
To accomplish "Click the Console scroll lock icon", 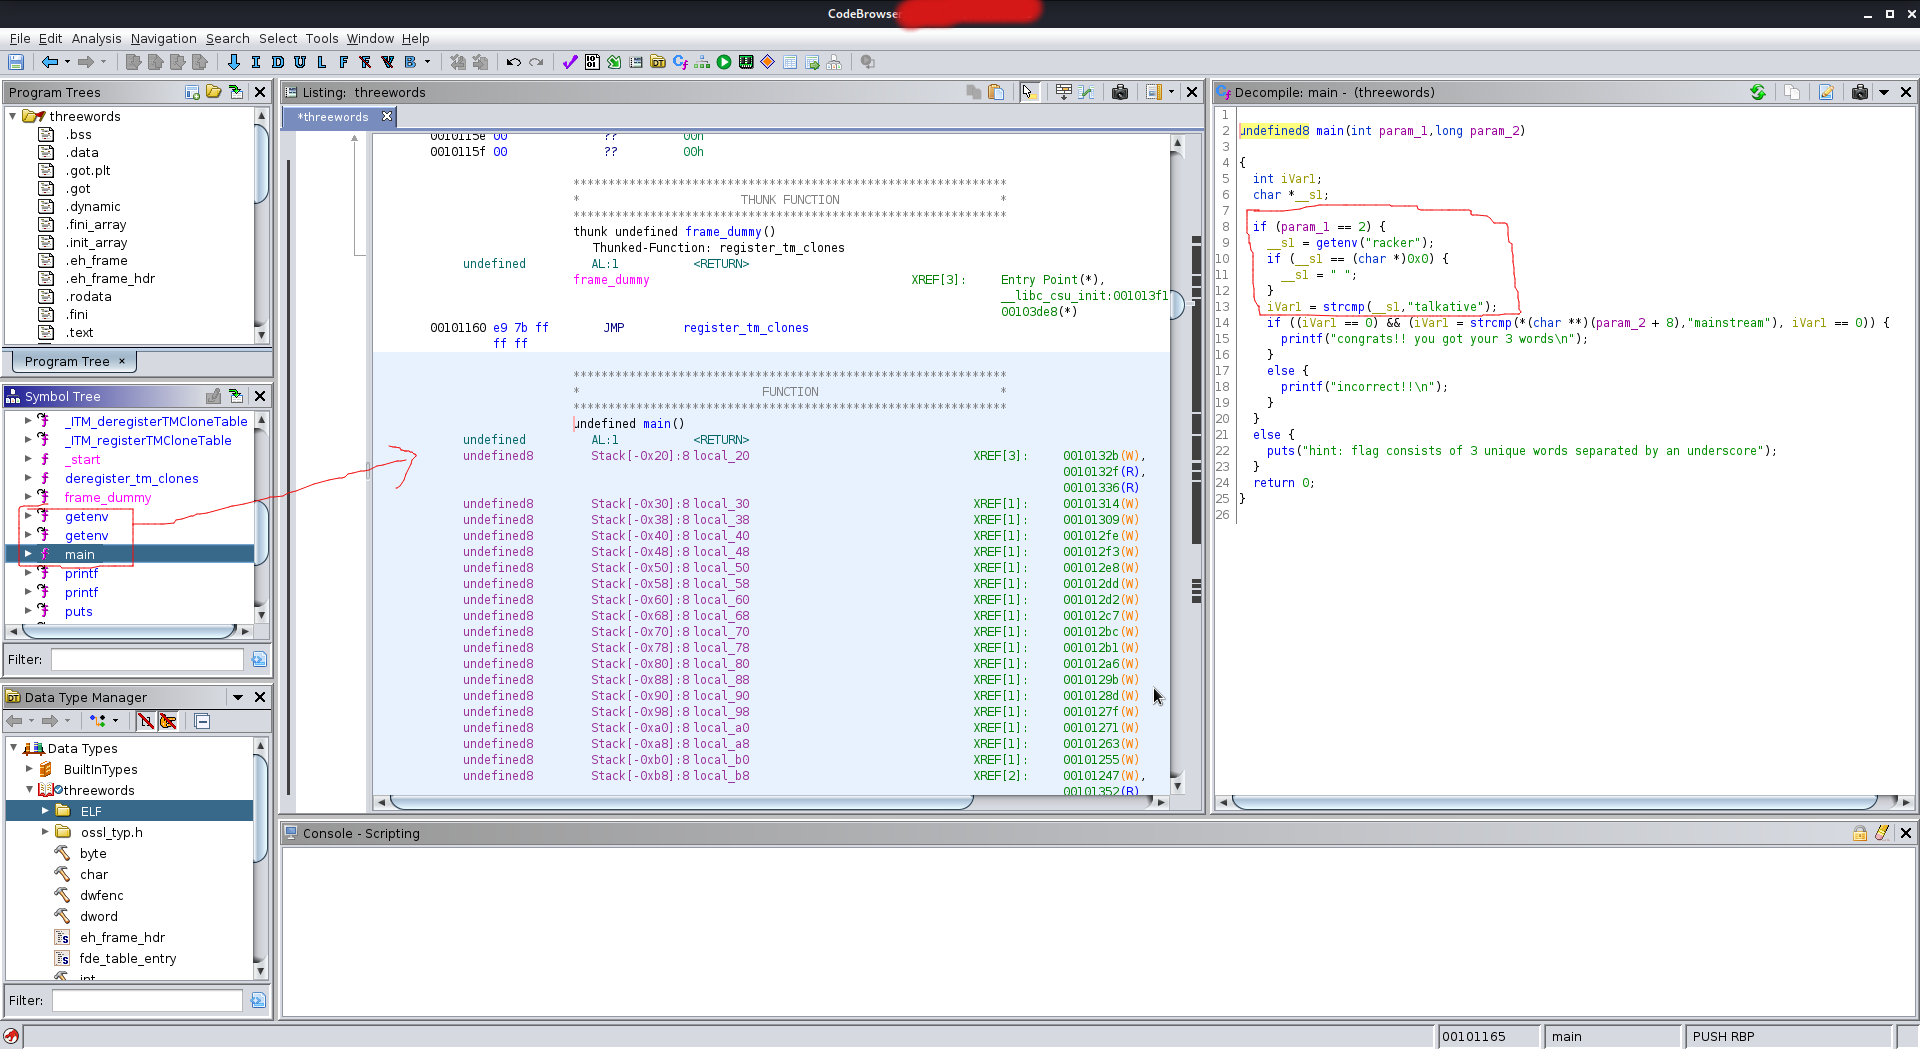I will (x=1860, y=833).
